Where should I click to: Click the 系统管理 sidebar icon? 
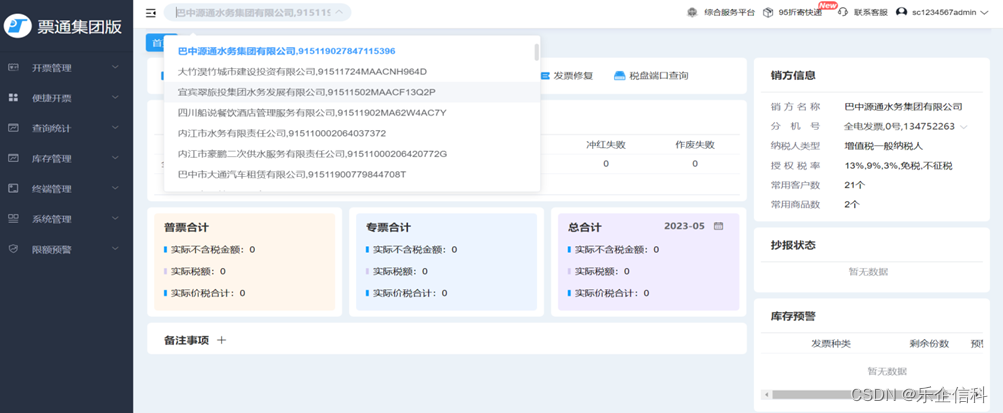pyautogui.click(x=13, y=219)
